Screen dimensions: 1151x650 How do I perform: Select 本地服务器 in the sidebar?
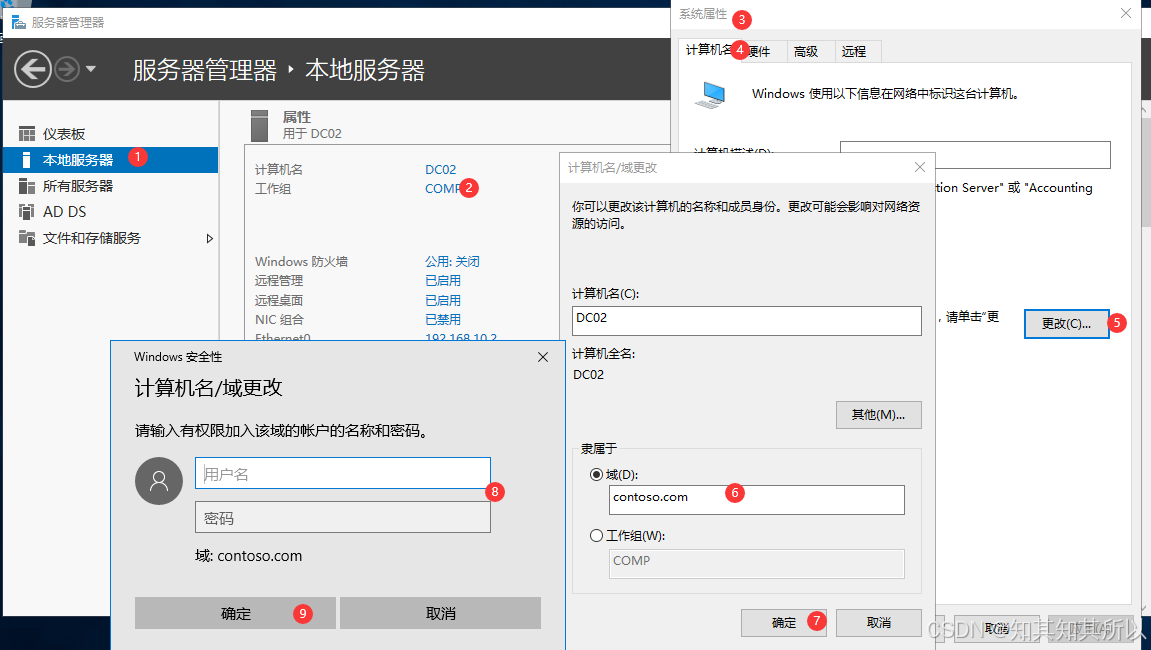coord(111,159)
